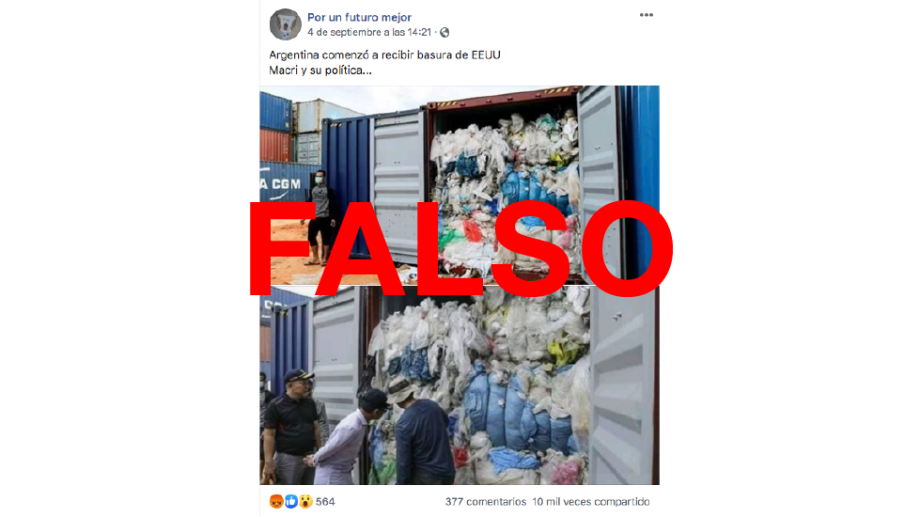The width and height of the screenshot is (920, 517).
Task: Open the 4 de septiembre timestamp link
Action: [x=369, y=32]
